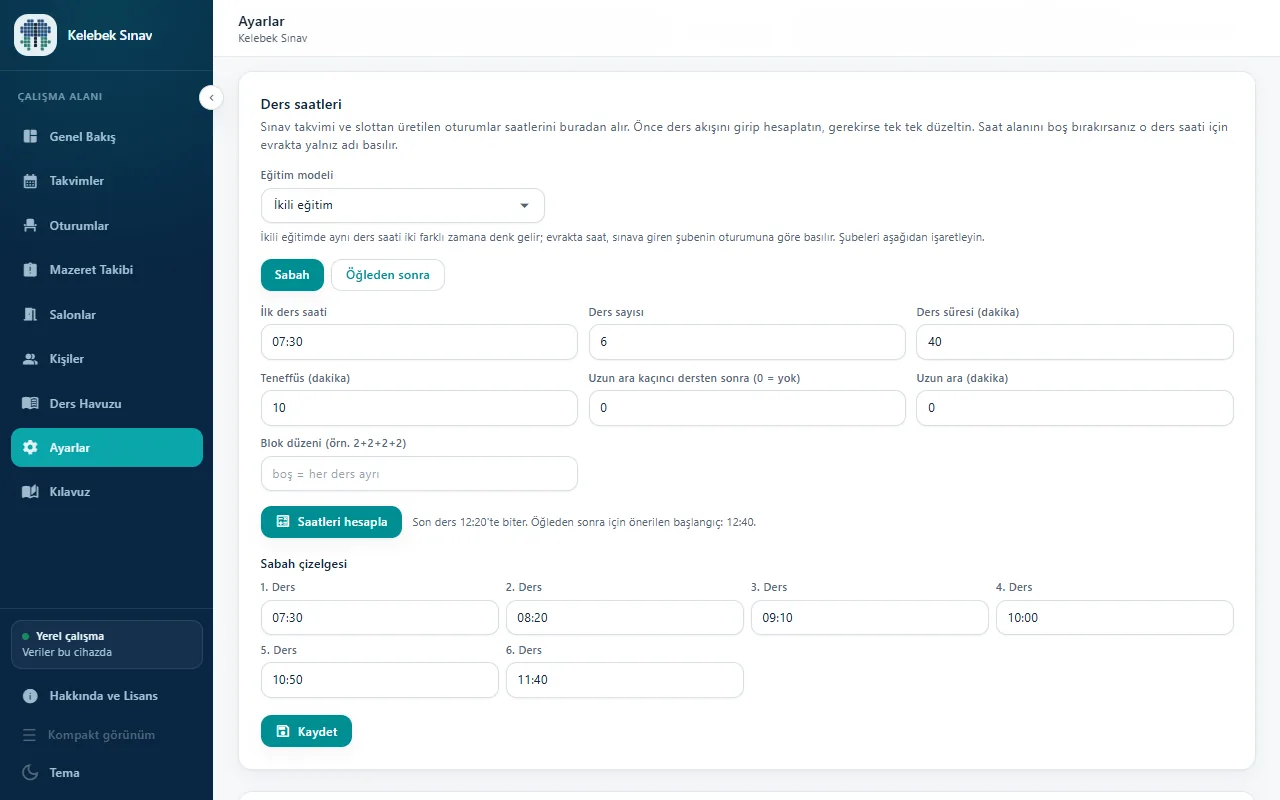The height and width of the screenshot is (800, 1280).
Task: Click the Mazeret Takibi clipboard icon
Action: [x=30, y=270]
